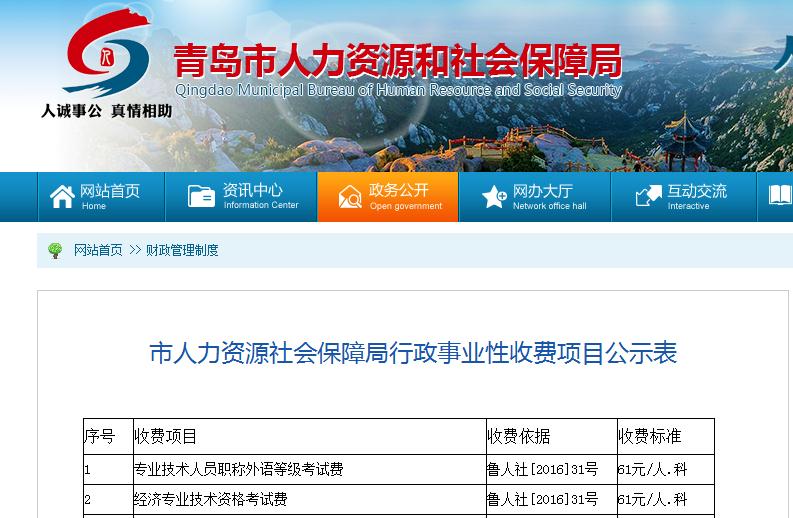Click the share arrow icon for 互动交流
793x518 pixels.
tap(648, 196)
